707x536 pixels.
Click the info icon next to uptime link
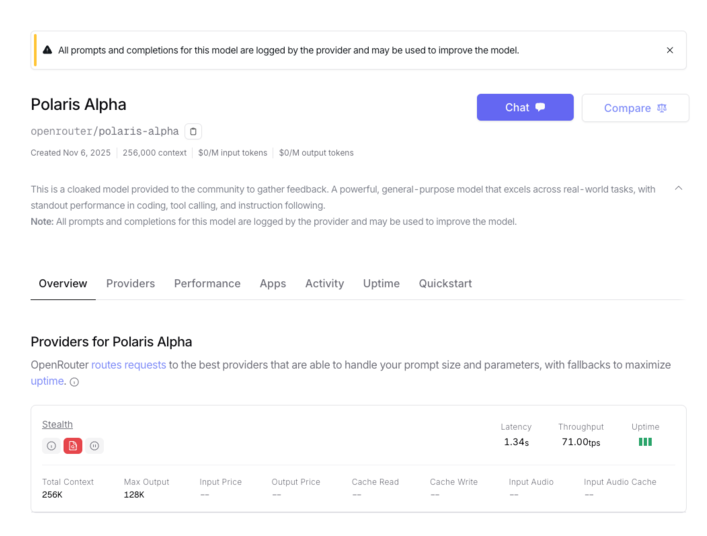click(74, 382)
